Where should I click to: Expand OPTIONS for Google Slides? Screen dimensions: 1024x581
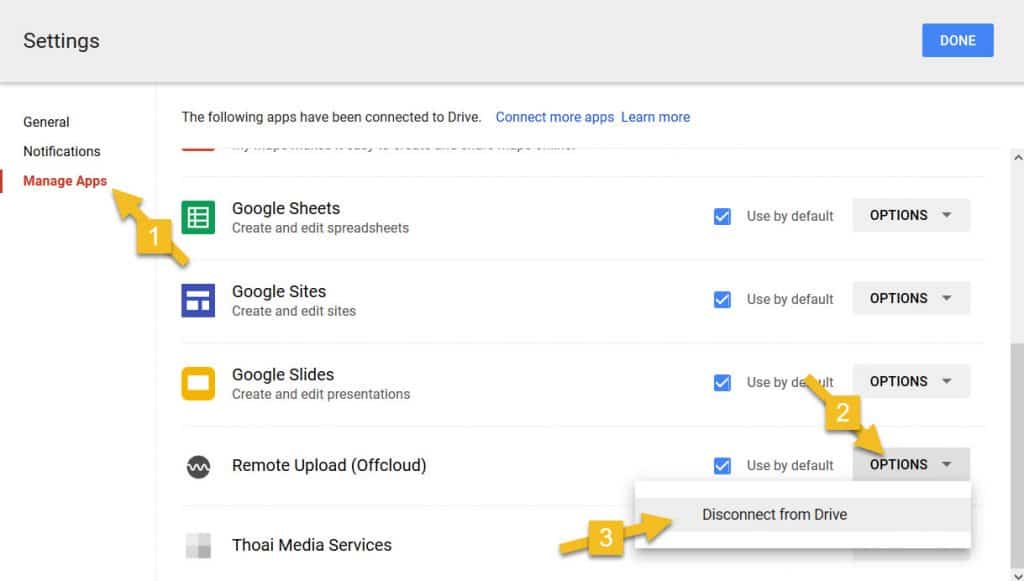pos(910,380)
